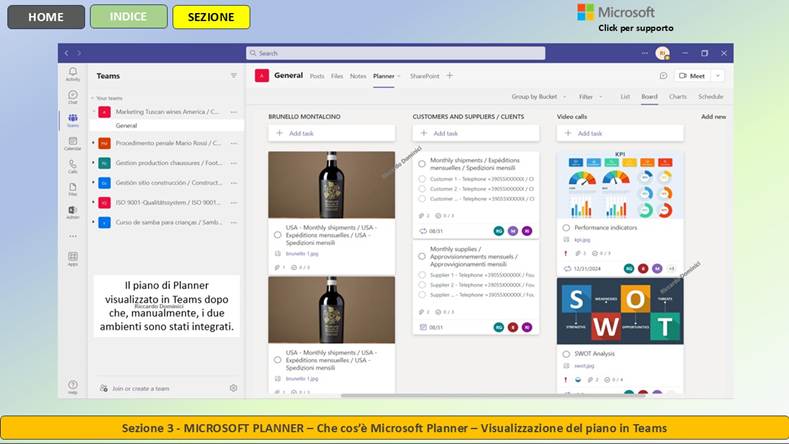Check Customer 2 checklist item

click(x=422, y=189)
